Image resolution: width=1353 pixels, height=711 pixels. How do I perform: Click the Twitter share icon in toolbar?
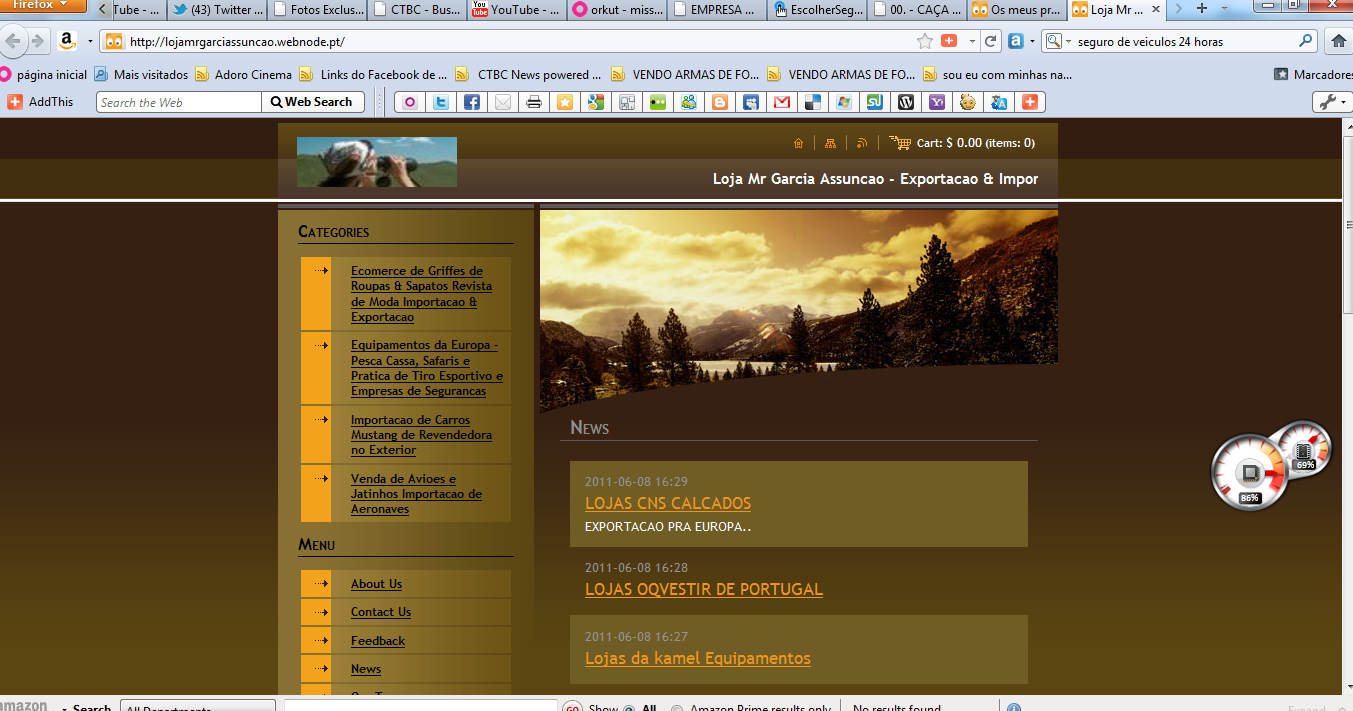(x=441, y=102)
